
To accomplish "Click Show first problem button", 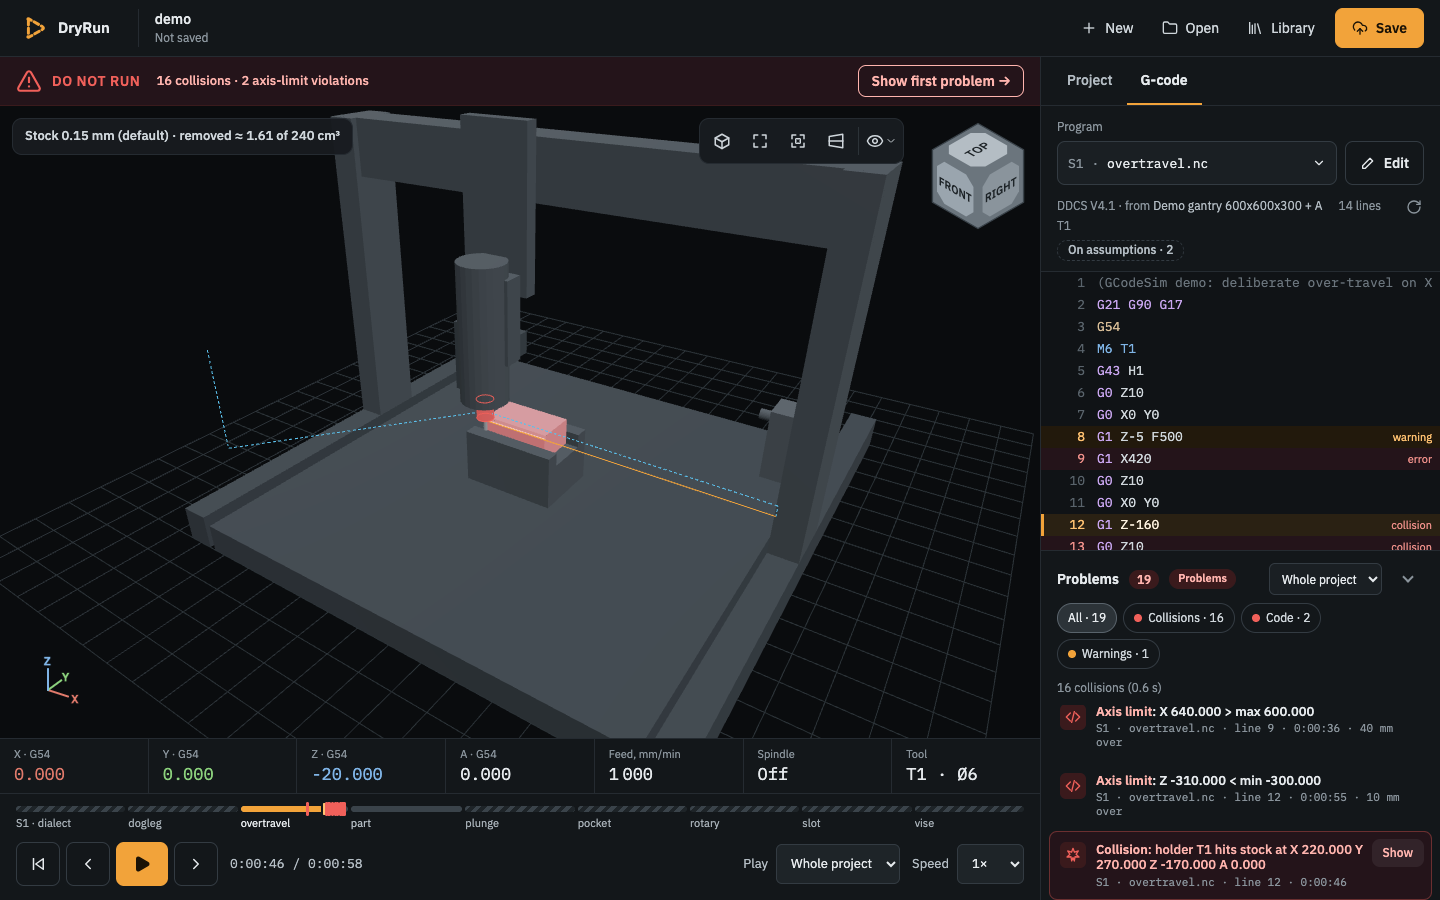I will point(941,81).
